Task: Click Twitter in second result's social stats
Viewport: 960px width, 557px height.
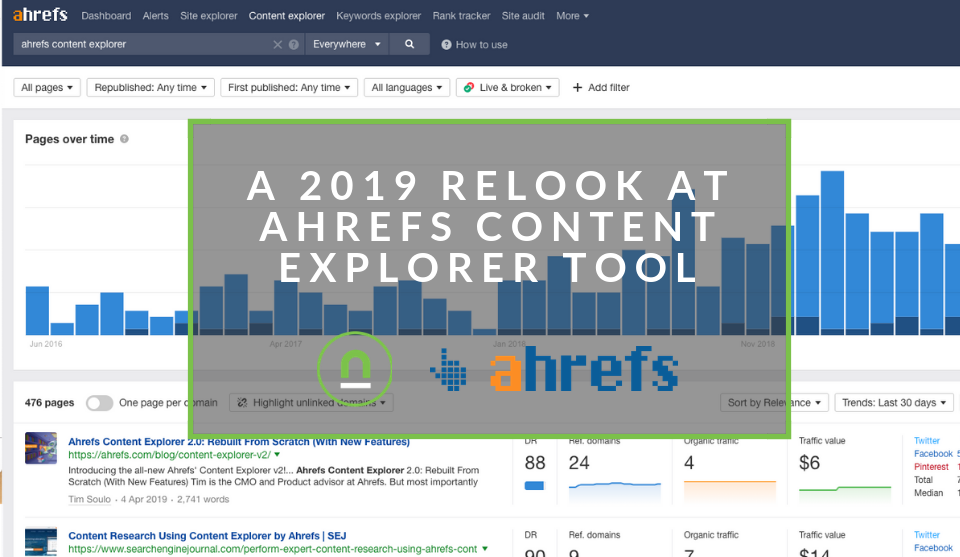Action: tap(926, 535)
